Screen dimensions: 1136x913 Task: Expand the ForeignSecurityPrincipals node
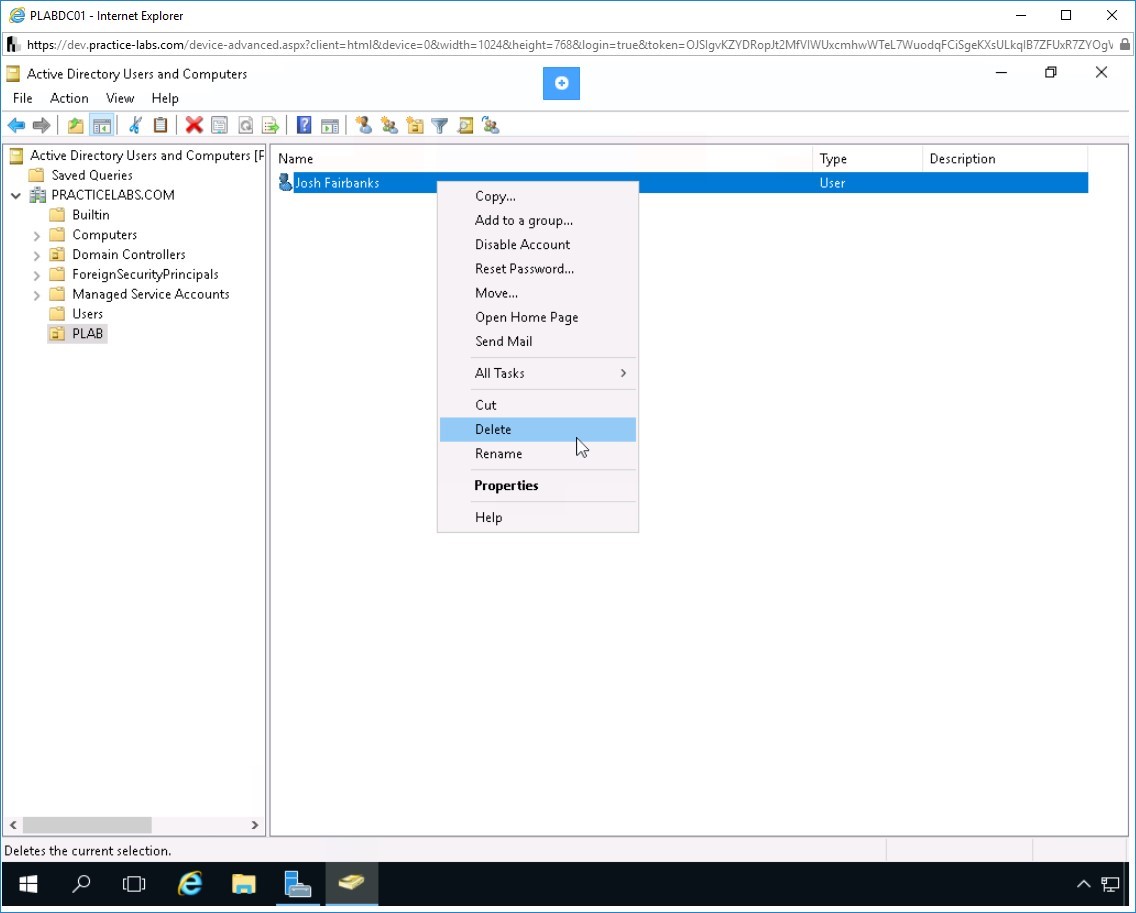click(36, 275)
